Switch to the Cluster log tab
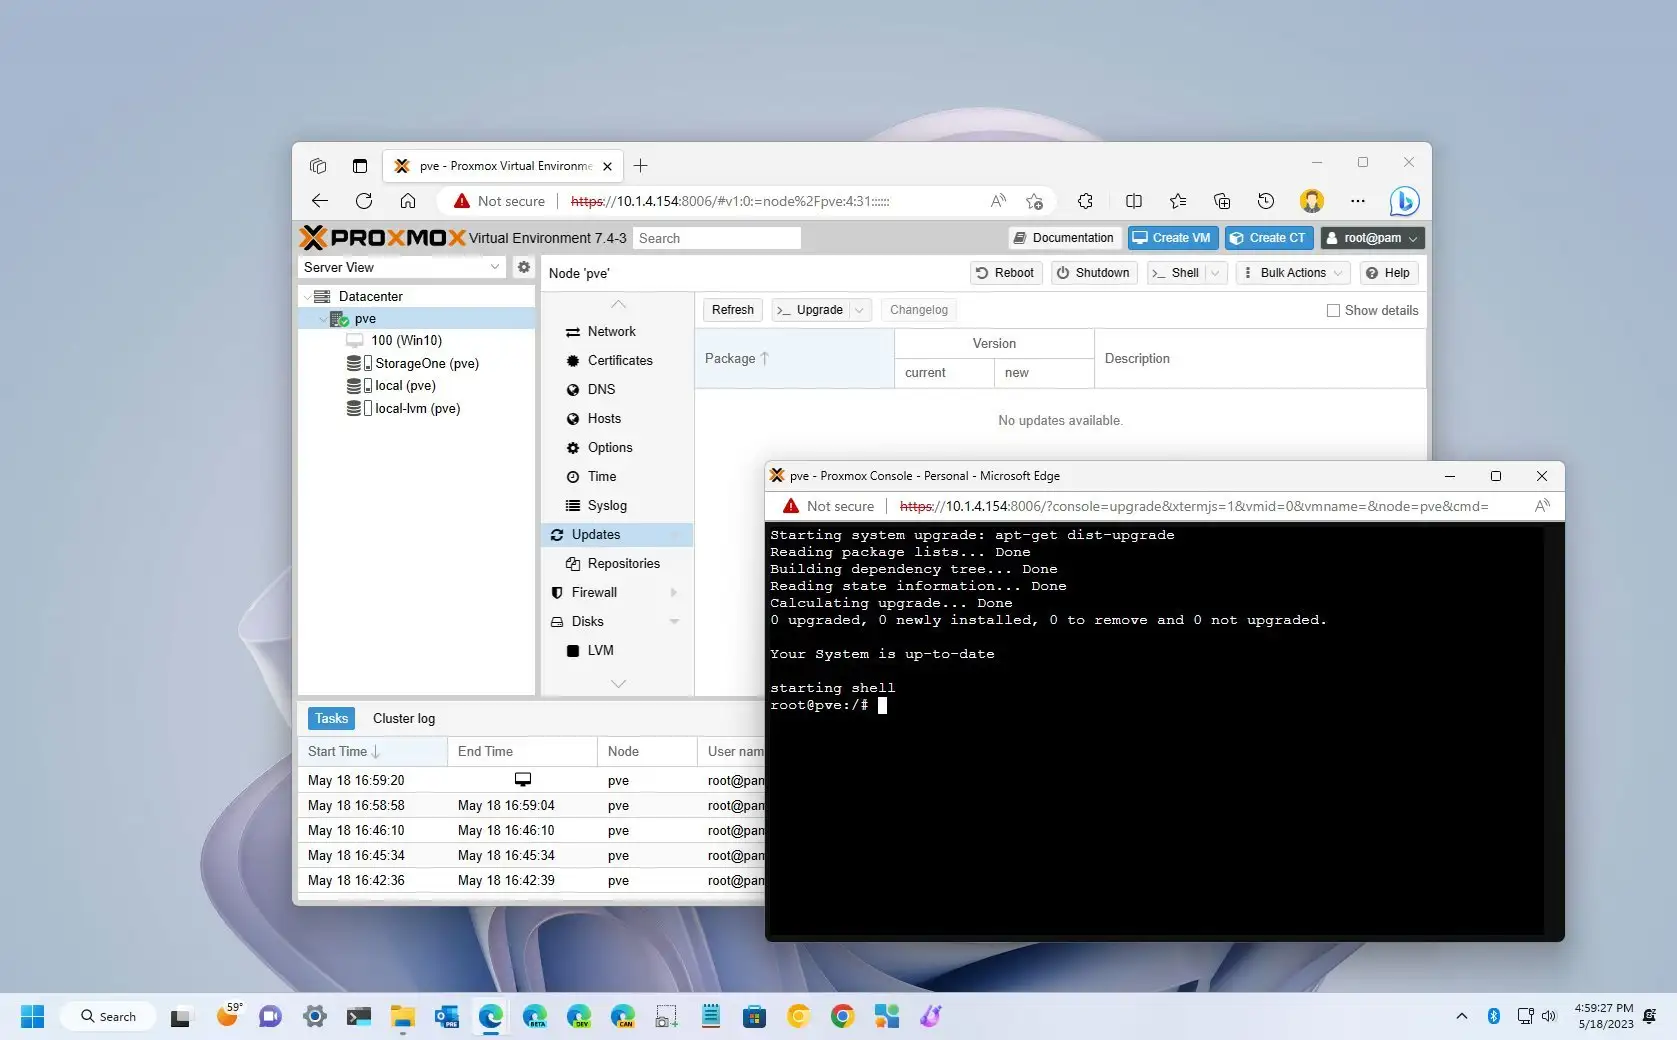This screenshot has width=1677, height=1040. tap(403, 718)
